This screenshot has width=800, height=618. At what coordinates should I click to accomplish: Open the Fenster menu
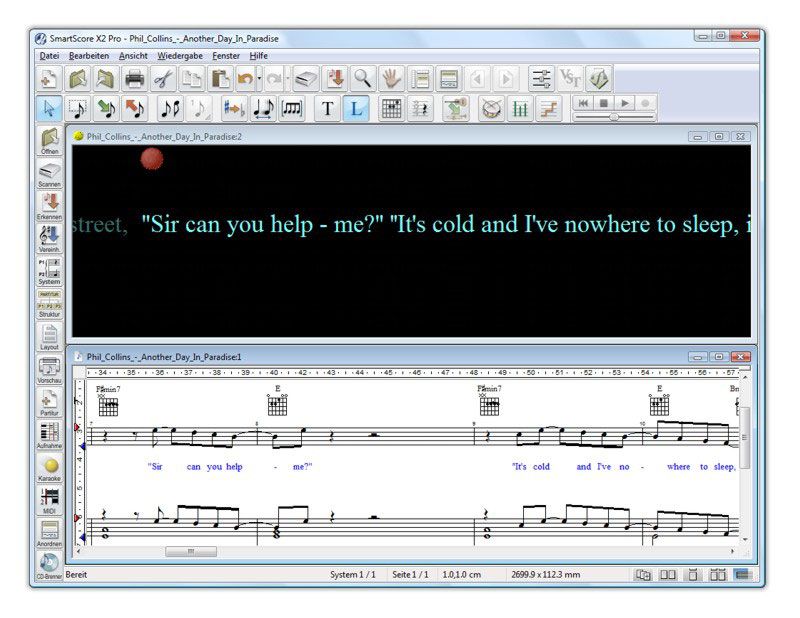(x=226, y=56)
